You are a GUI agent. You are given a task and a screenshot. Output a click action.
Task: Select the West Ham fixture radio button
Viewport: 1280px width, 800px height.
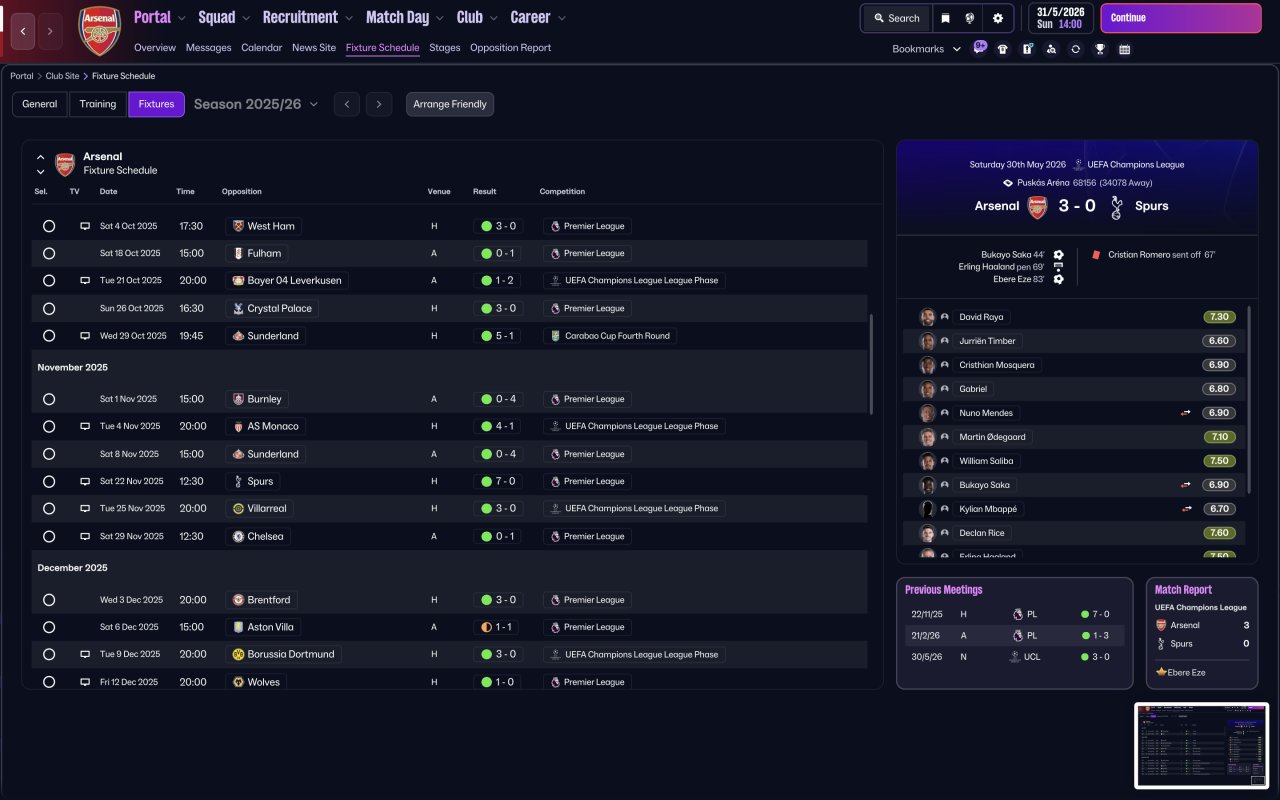pyautogui.click(x=49, y=226)
